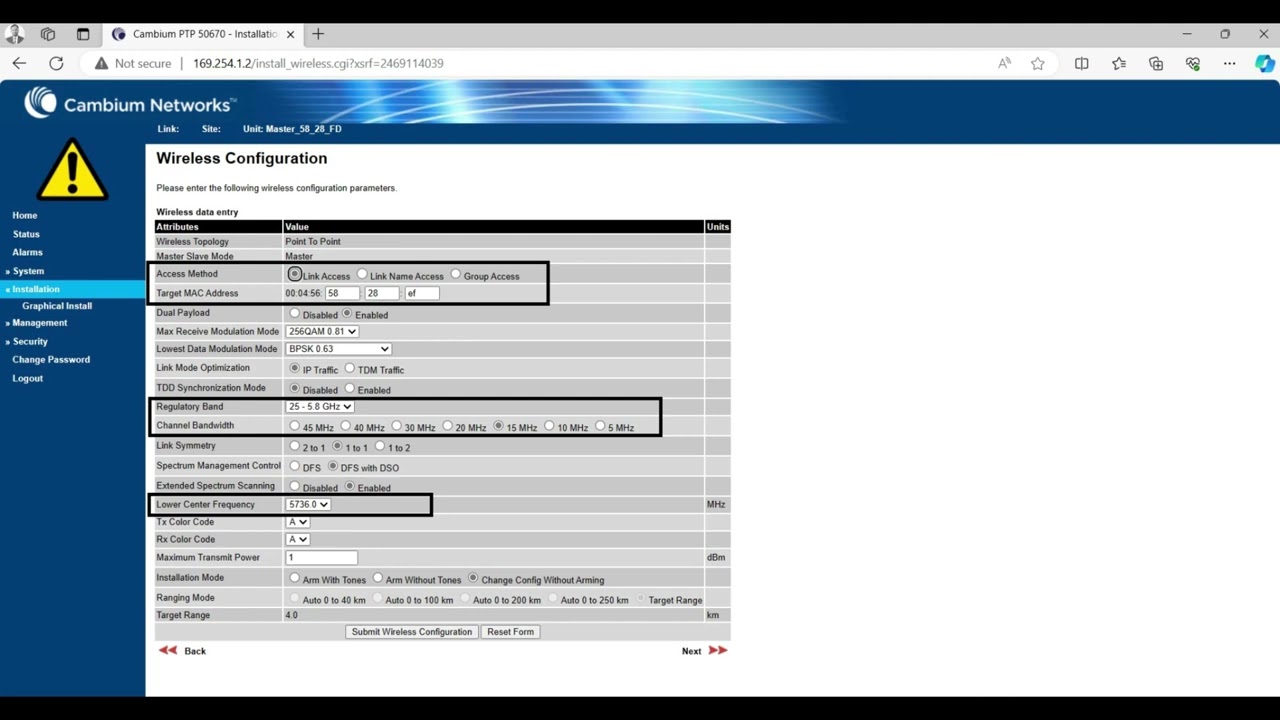Screen dimensions: 1280x720
Task: Click the Cambium Networks logo
Action: tap(129, 103)
